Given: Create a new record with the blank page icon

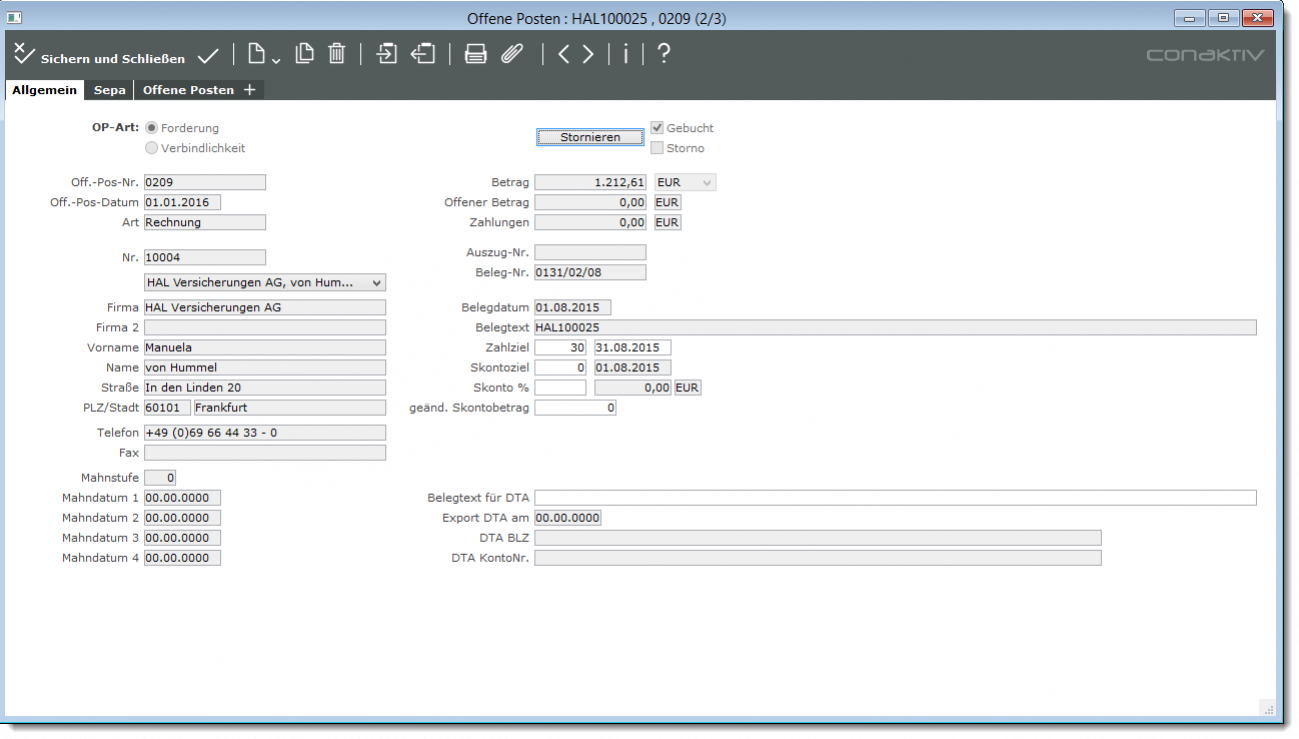Looking at the screenshot, I should [257, 54].
